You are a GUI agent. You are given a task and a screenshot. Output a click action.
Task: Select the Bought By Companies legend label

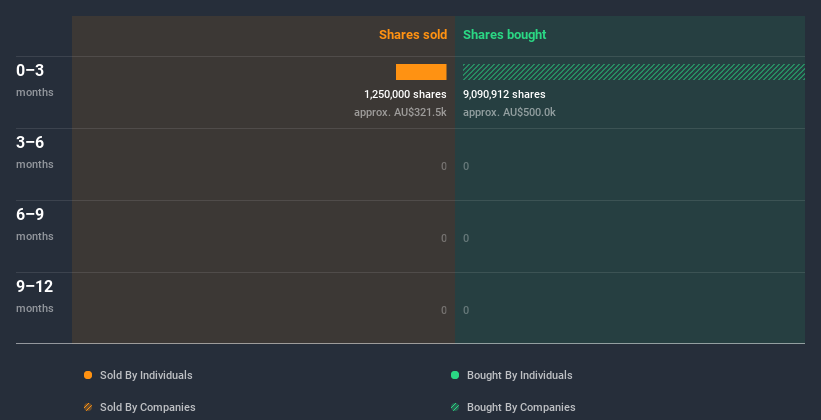coord(521,407)
